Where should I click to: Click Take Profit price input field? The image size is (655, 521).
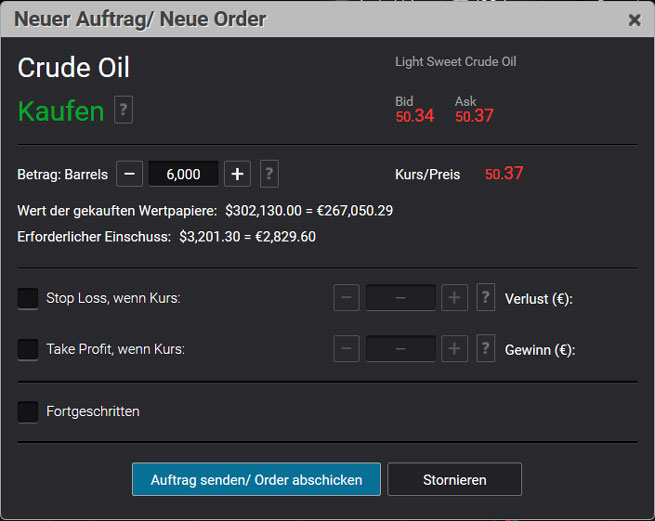[401, 348]
